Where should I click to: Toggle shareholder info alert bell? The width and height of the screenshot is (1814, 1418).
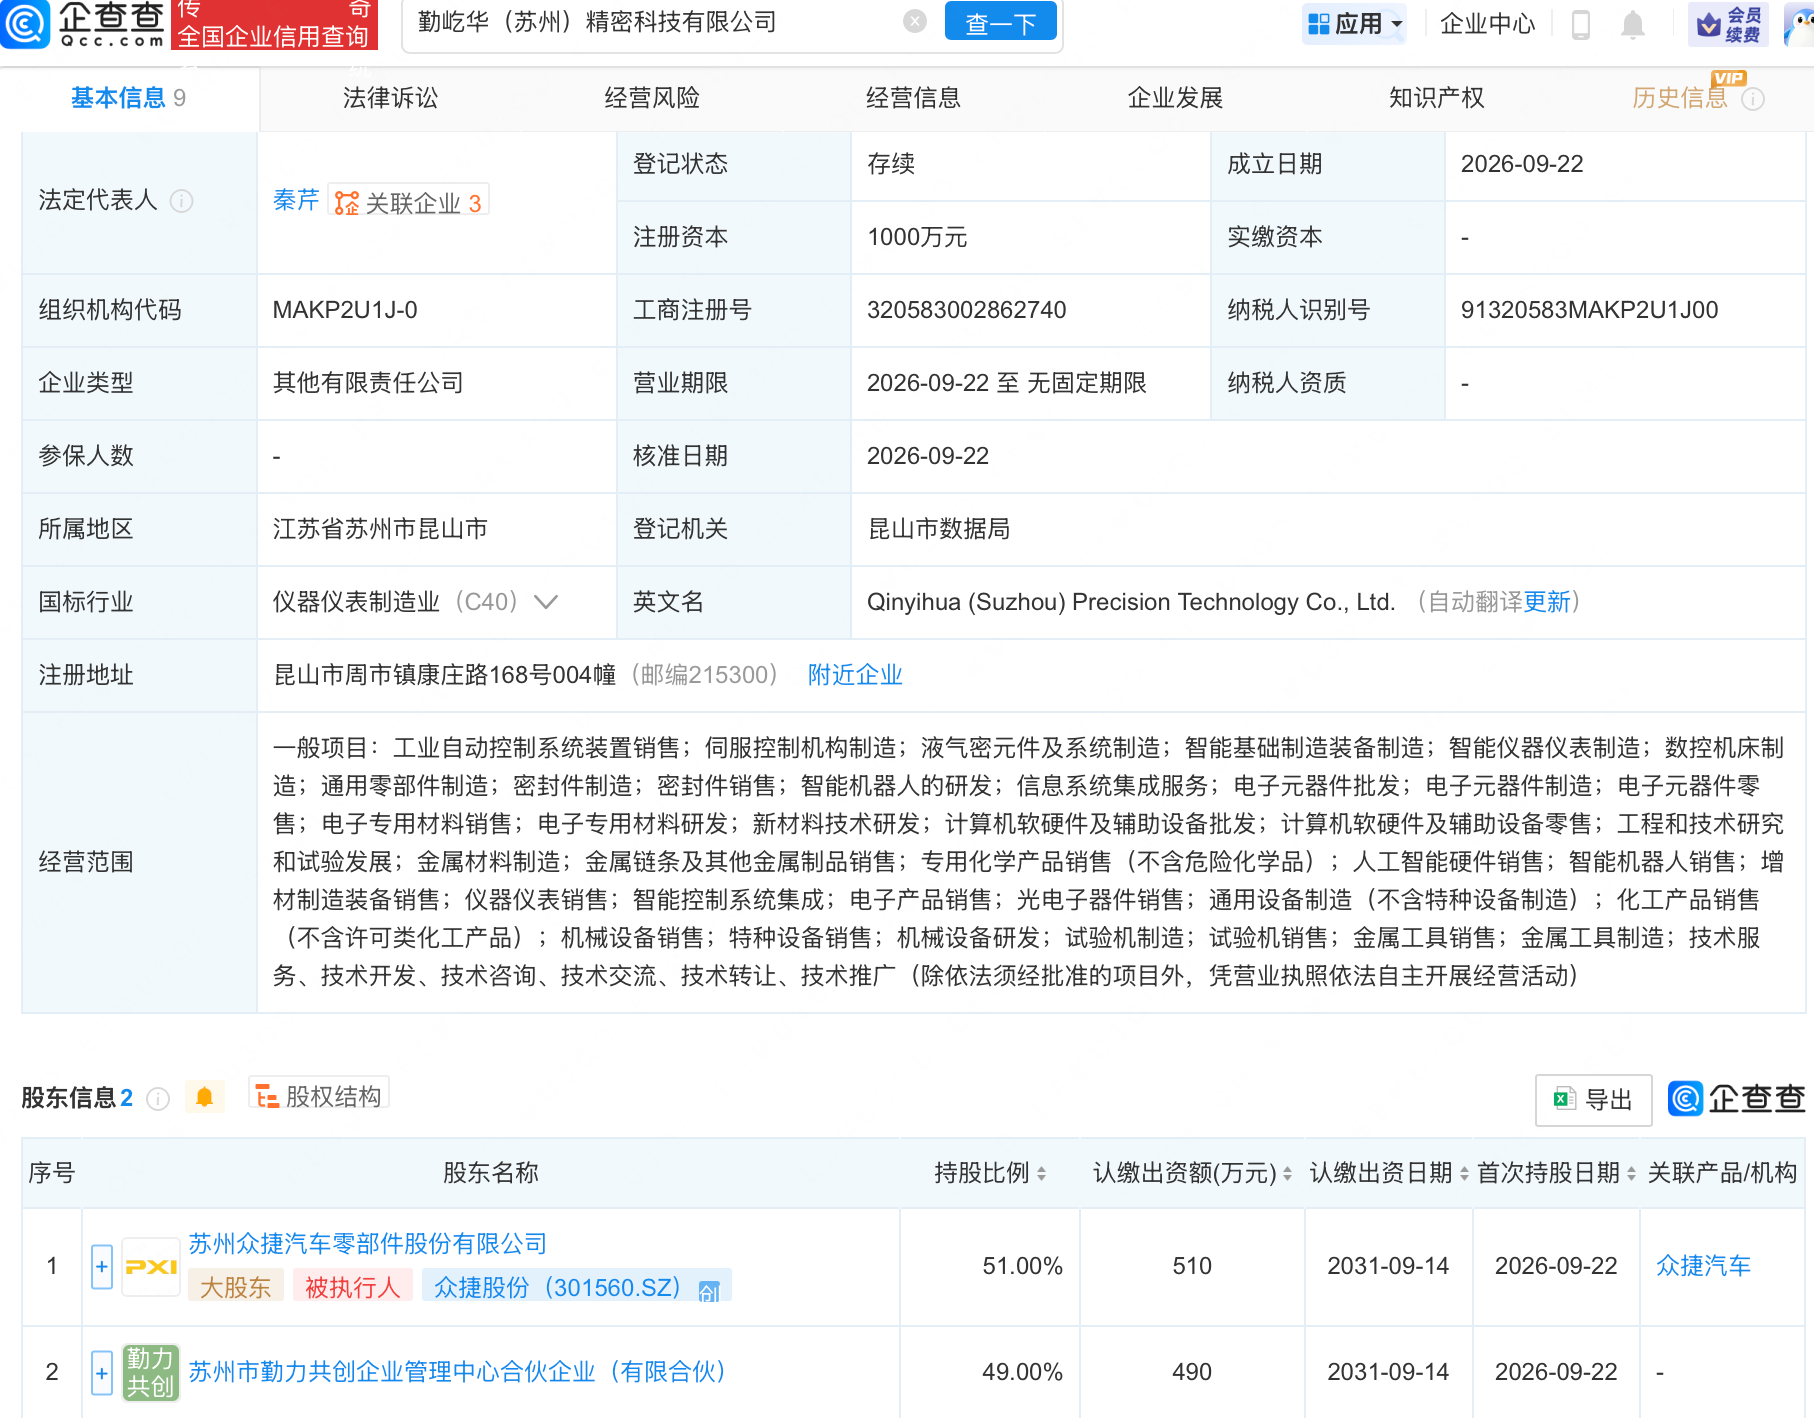205,1097
